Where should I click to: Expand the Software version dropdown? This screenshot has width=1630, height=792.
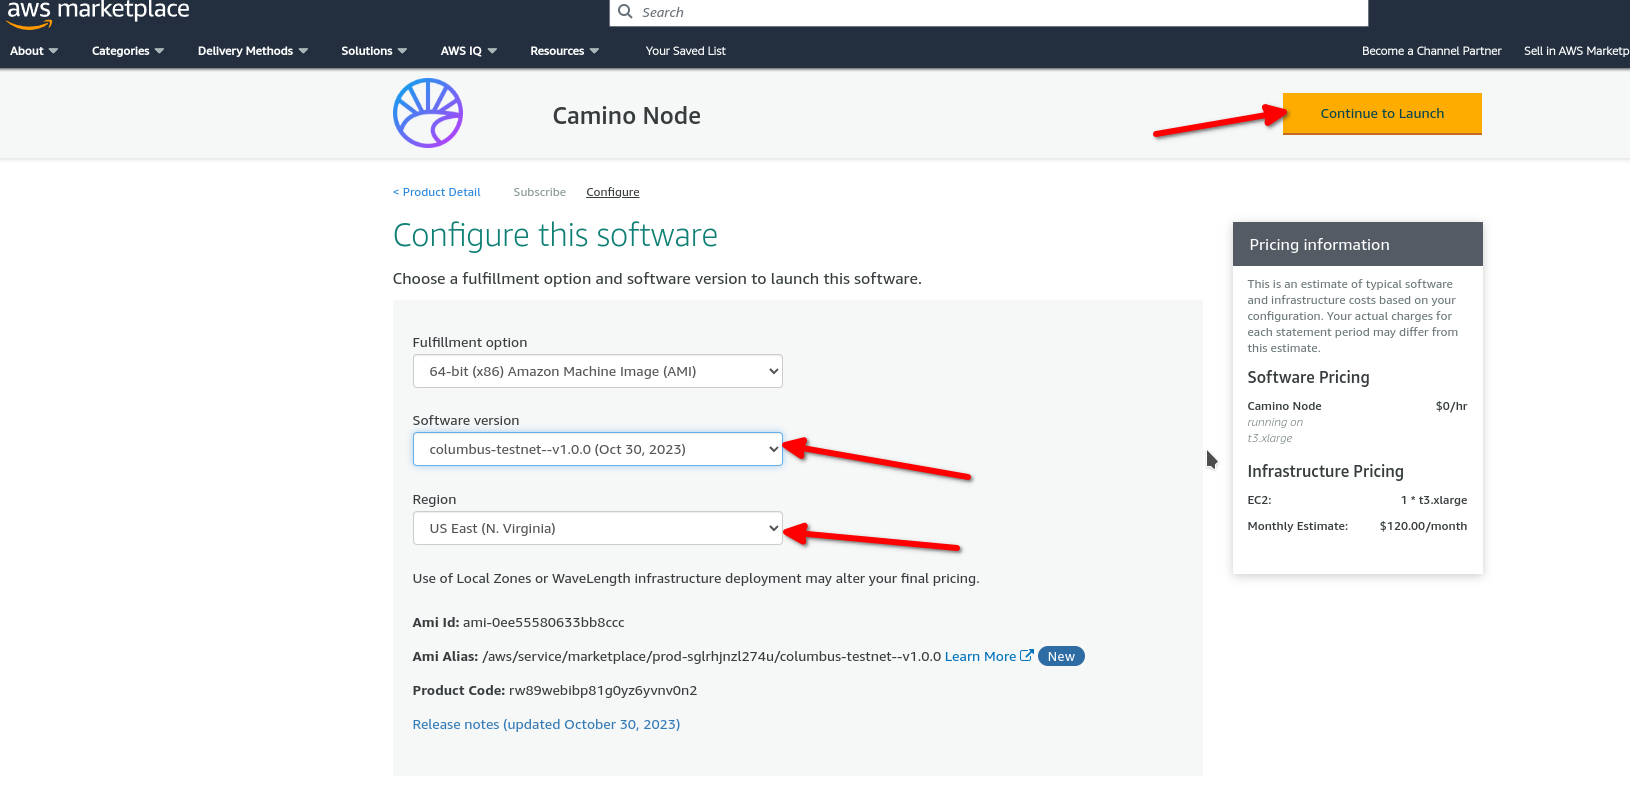click(597, 449)
